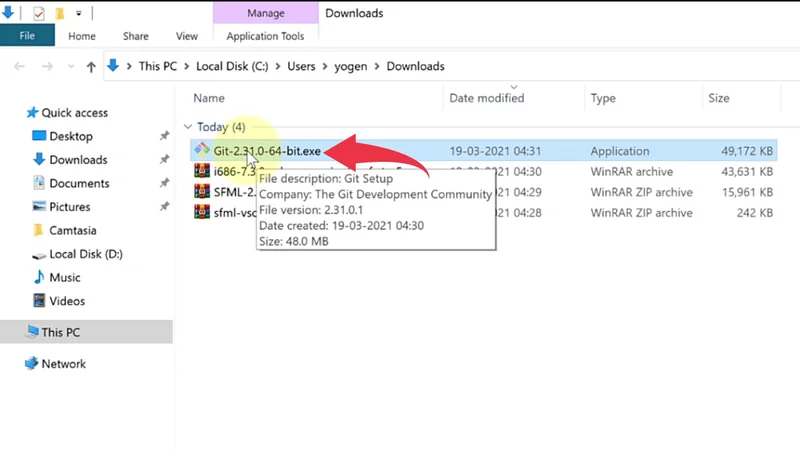
Task: Click the Up one level arrow
Action: pos(91,67)
